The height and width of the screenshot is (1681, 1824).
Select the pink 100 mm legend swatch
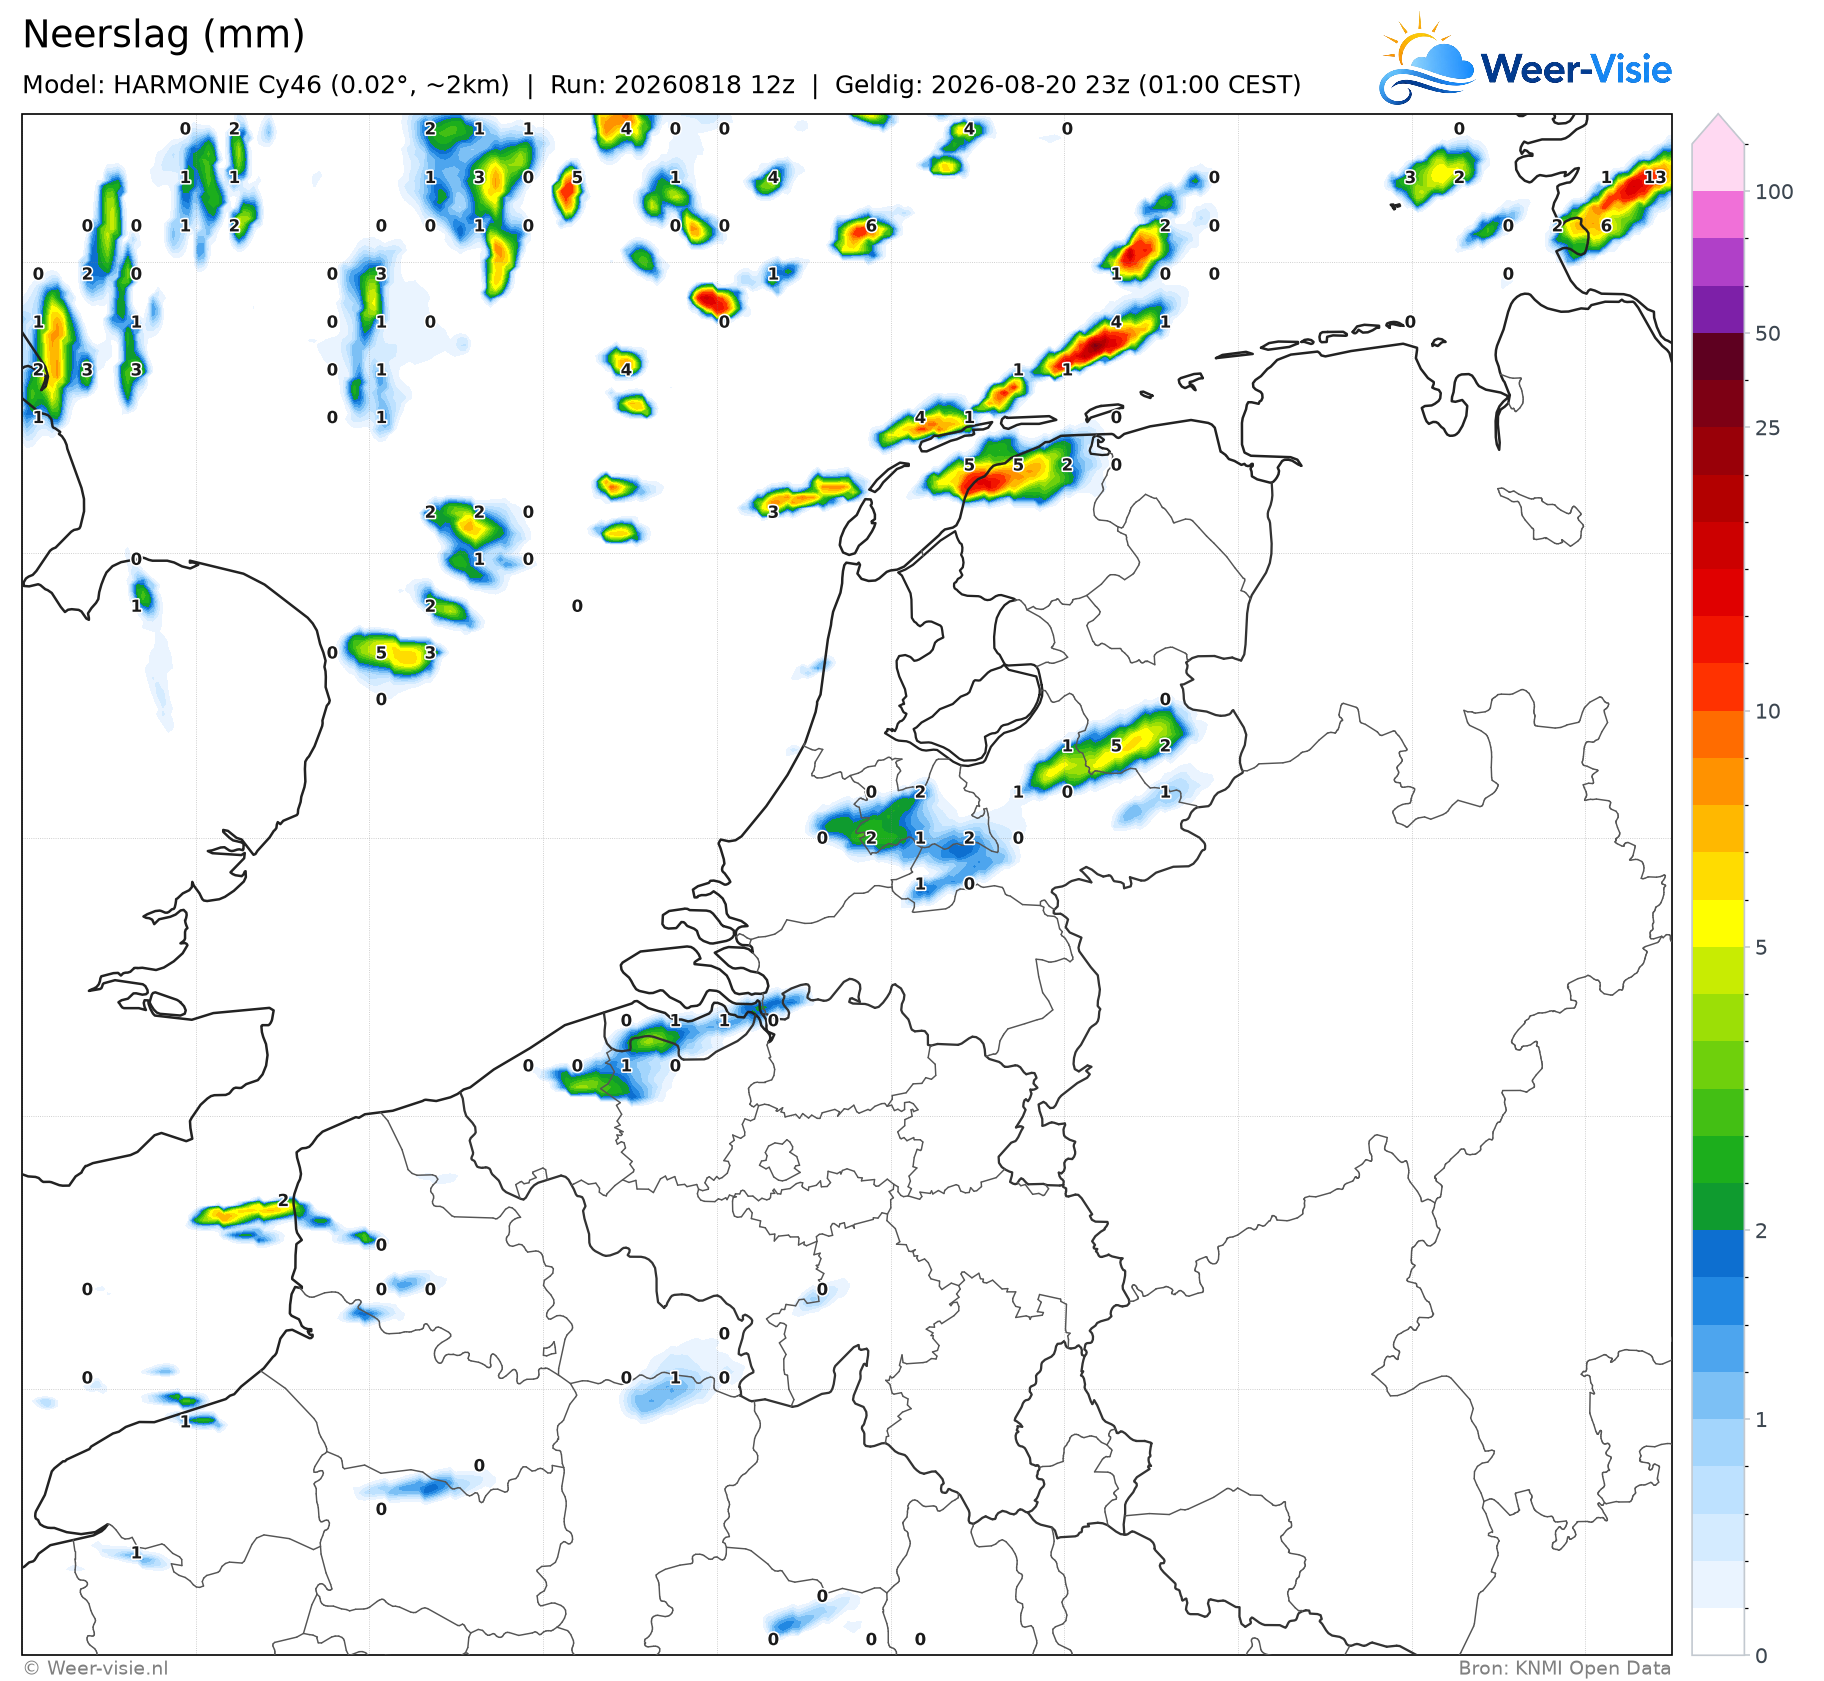1718,167
